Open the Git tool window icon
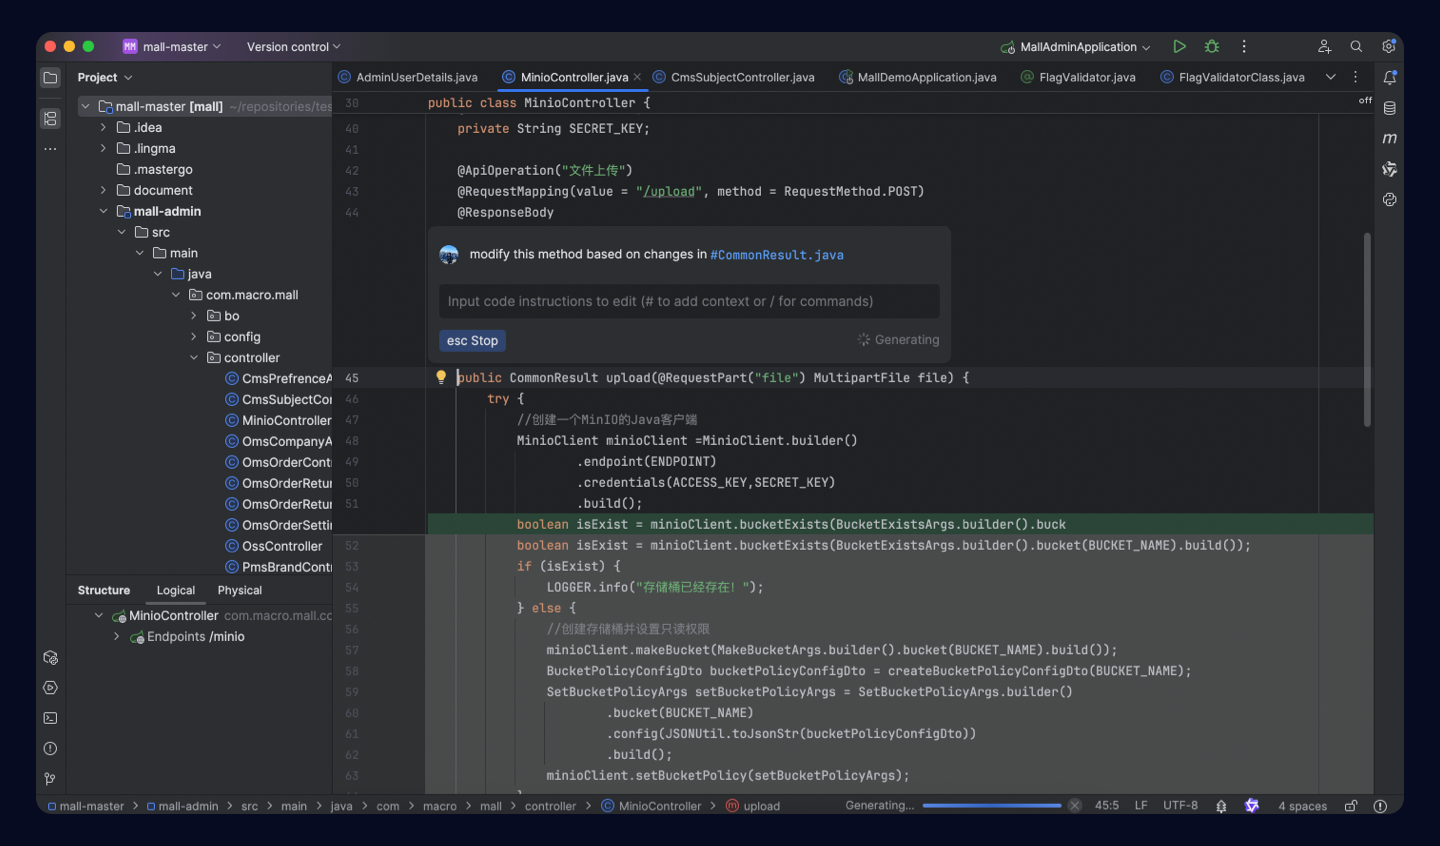The image size is (1440, 846). [50, 779]
